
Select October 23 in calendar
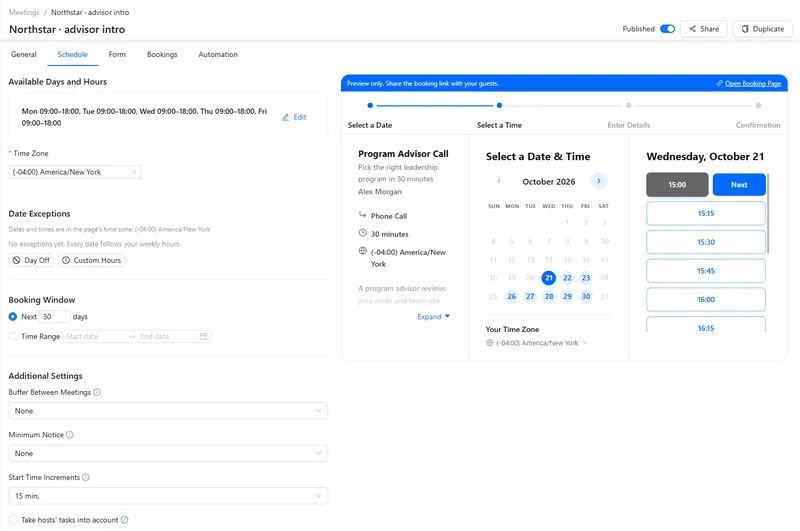point(586,278)
